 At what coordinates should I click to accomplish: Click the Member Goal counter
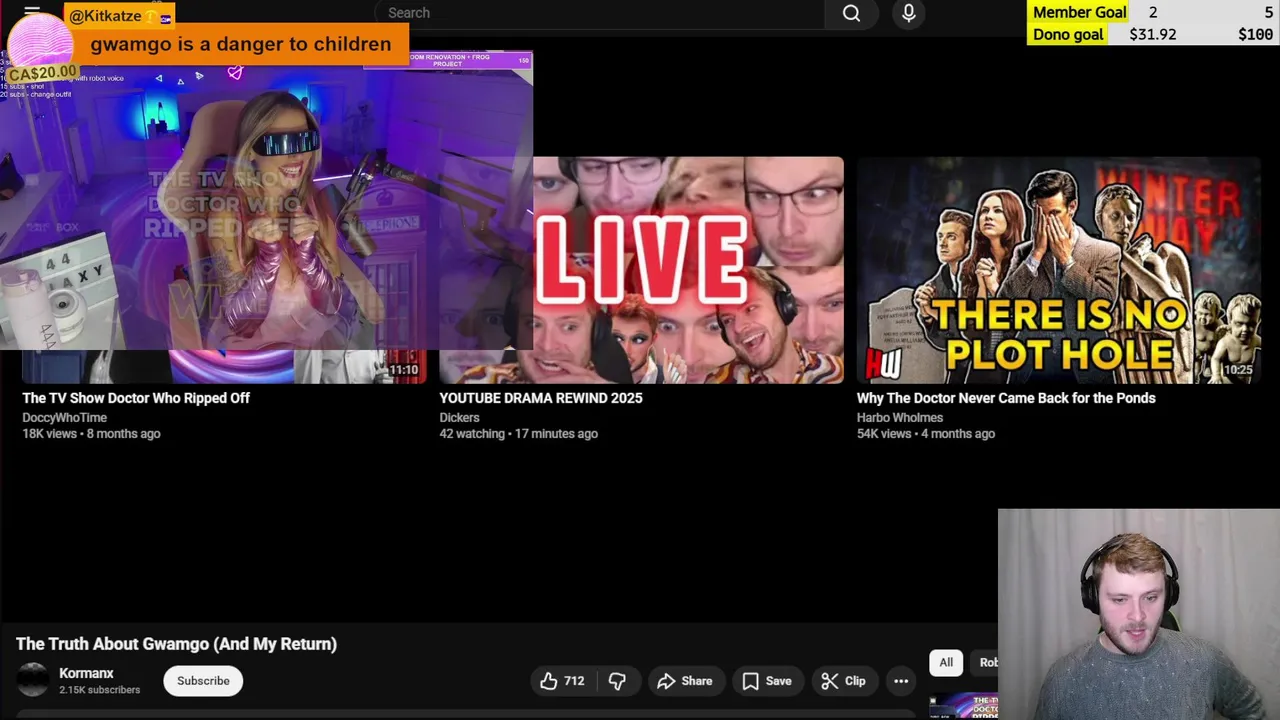click(x=1152, y=12)
